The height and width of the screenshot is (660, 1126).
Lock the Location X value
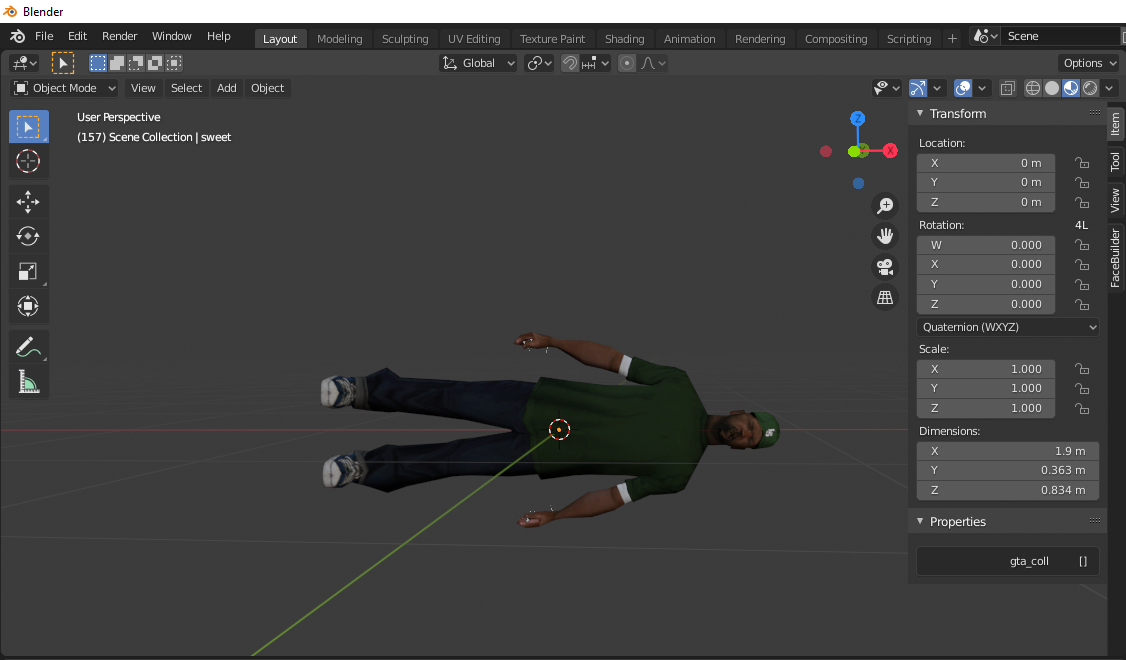(x=1081, y=163)
